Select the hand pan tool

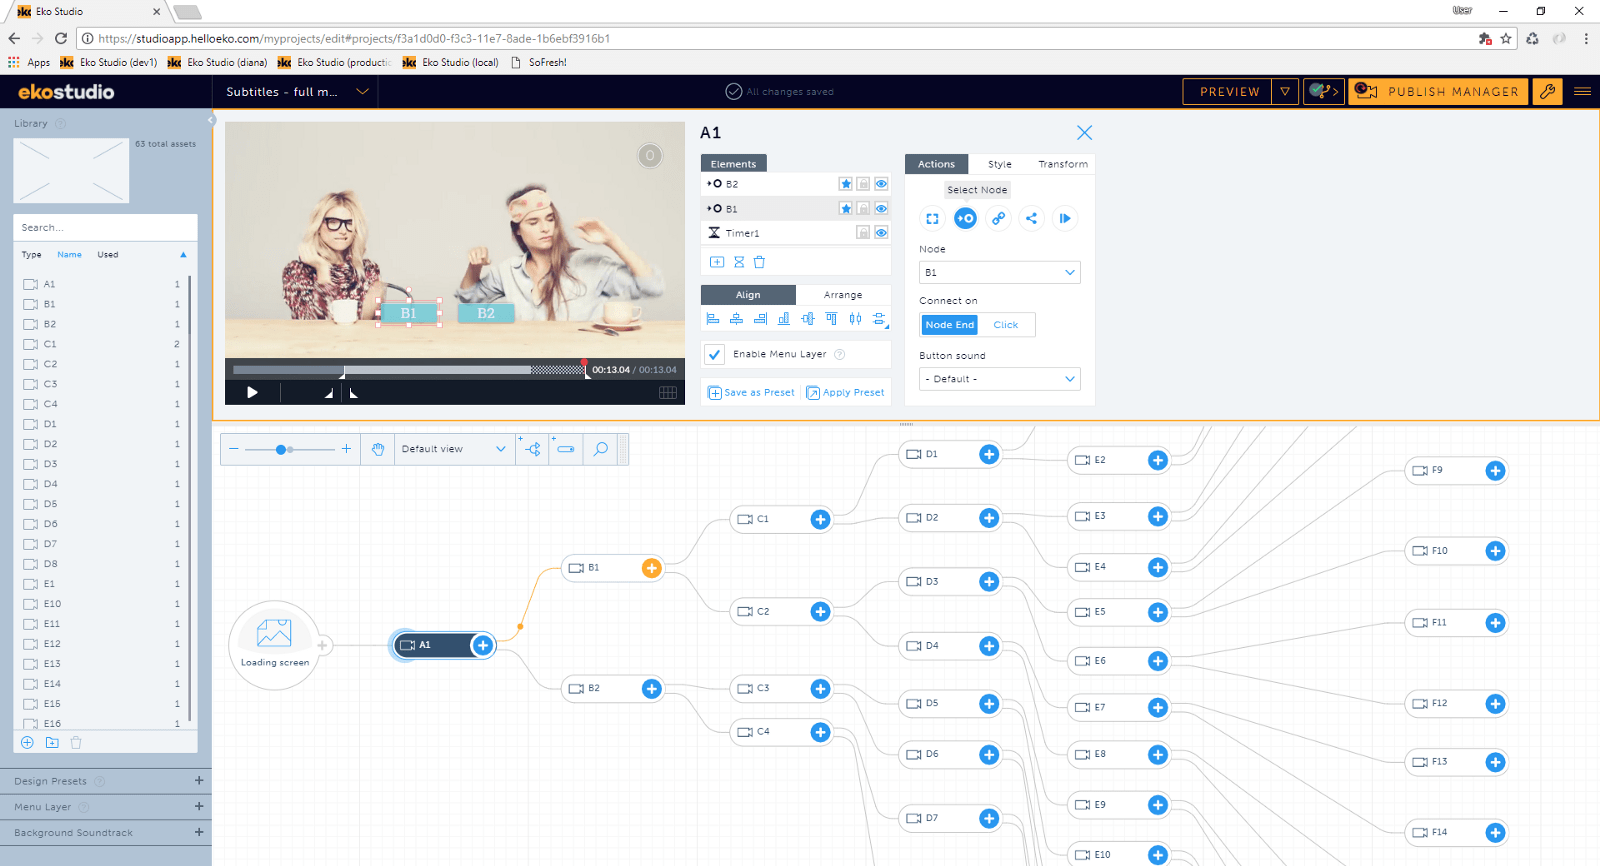coord(378,449)
